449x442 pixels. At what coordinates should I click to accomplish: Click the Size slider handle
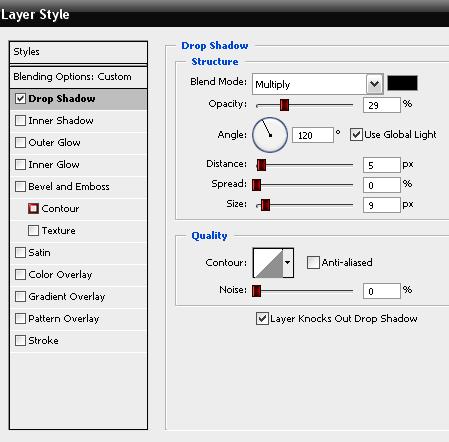tap(265, 205)
